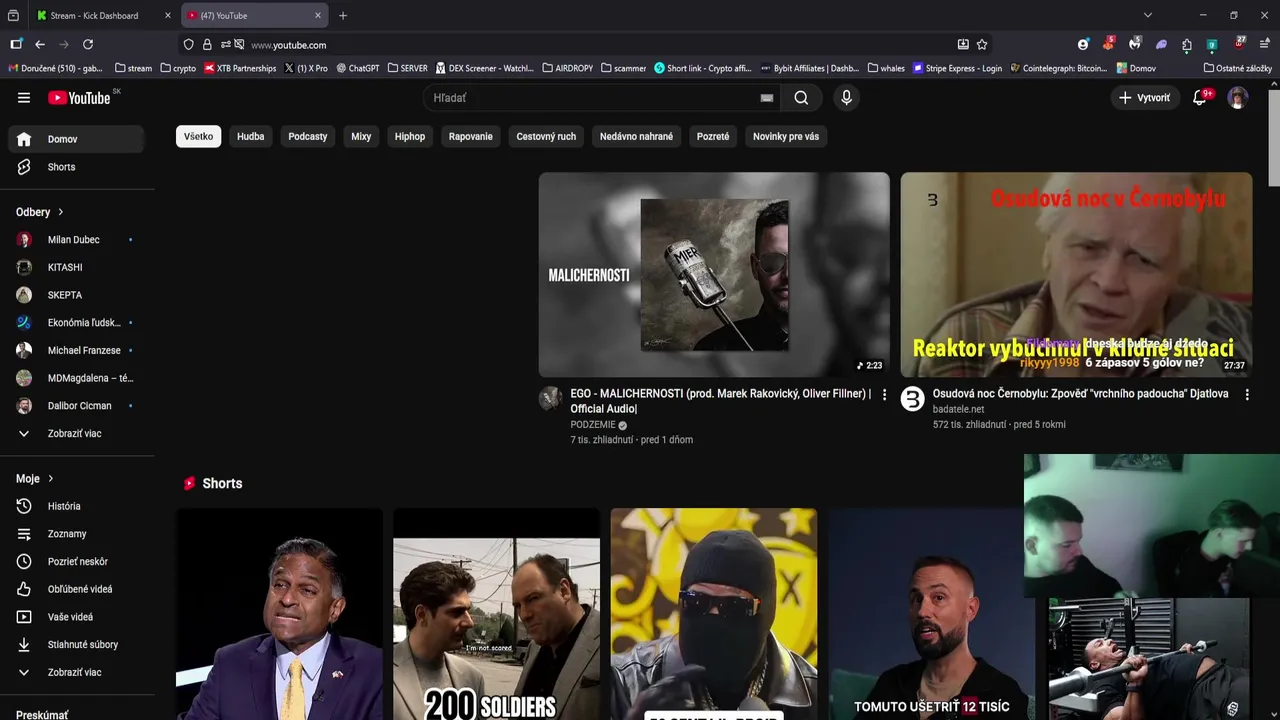Open the Osudová noc v Černobylu thumbnail
The width and height of the screenshot is (1280, 720).
coord(1076,274)
